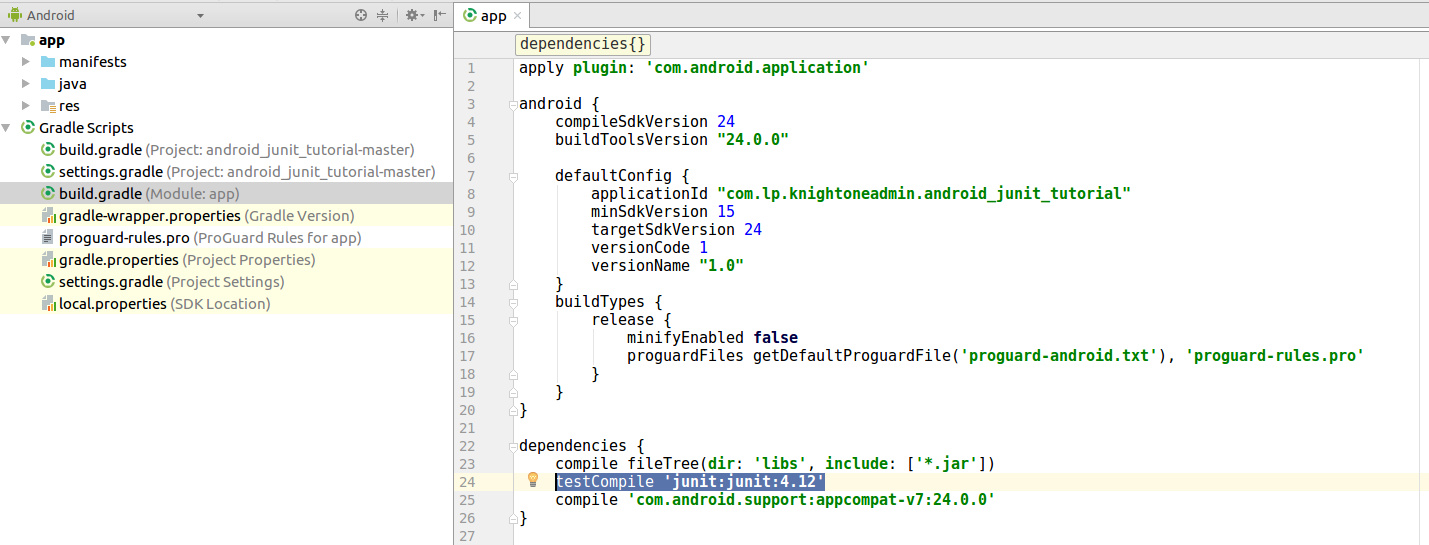Fold the defaultConfig block in gutter
This screenshot has height=545, width=1429.
click(513, 176)
